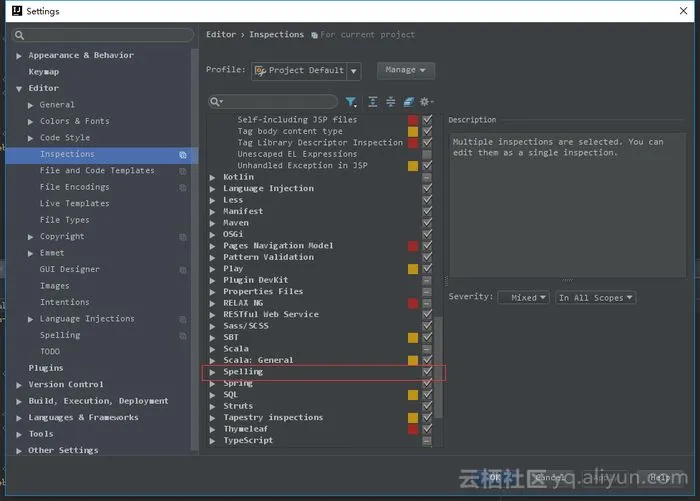Expand Version Control settings section
Viewport: 700px width, 501px height.
click(x=19, y=385)
